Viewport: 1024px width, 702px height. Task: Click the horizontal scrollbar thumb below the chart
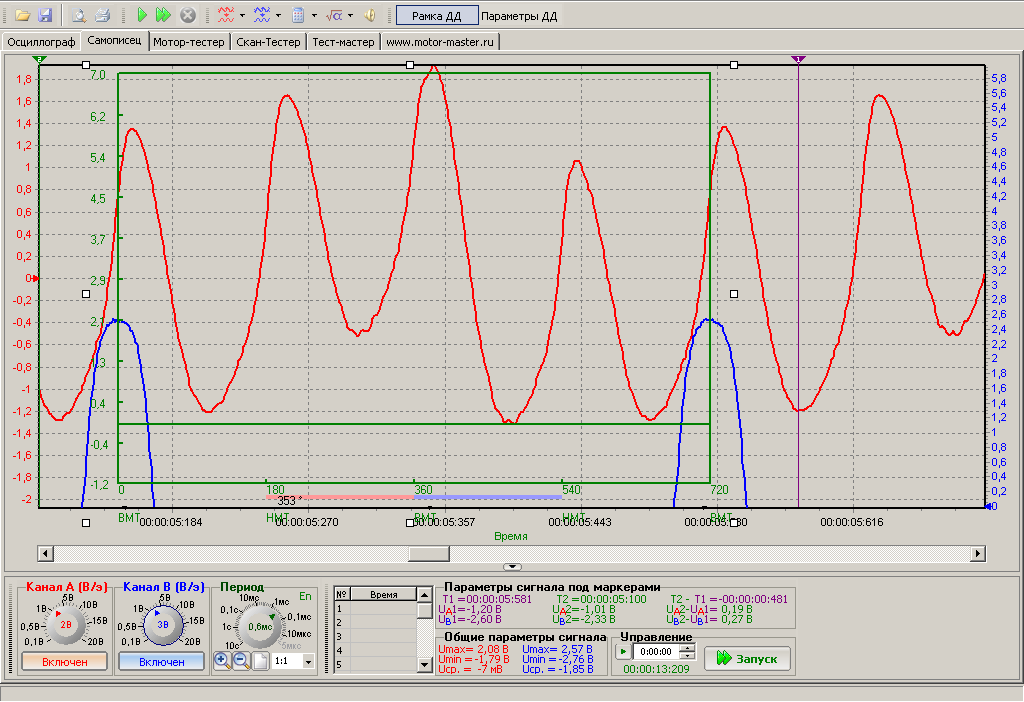(x=430, y=553)
